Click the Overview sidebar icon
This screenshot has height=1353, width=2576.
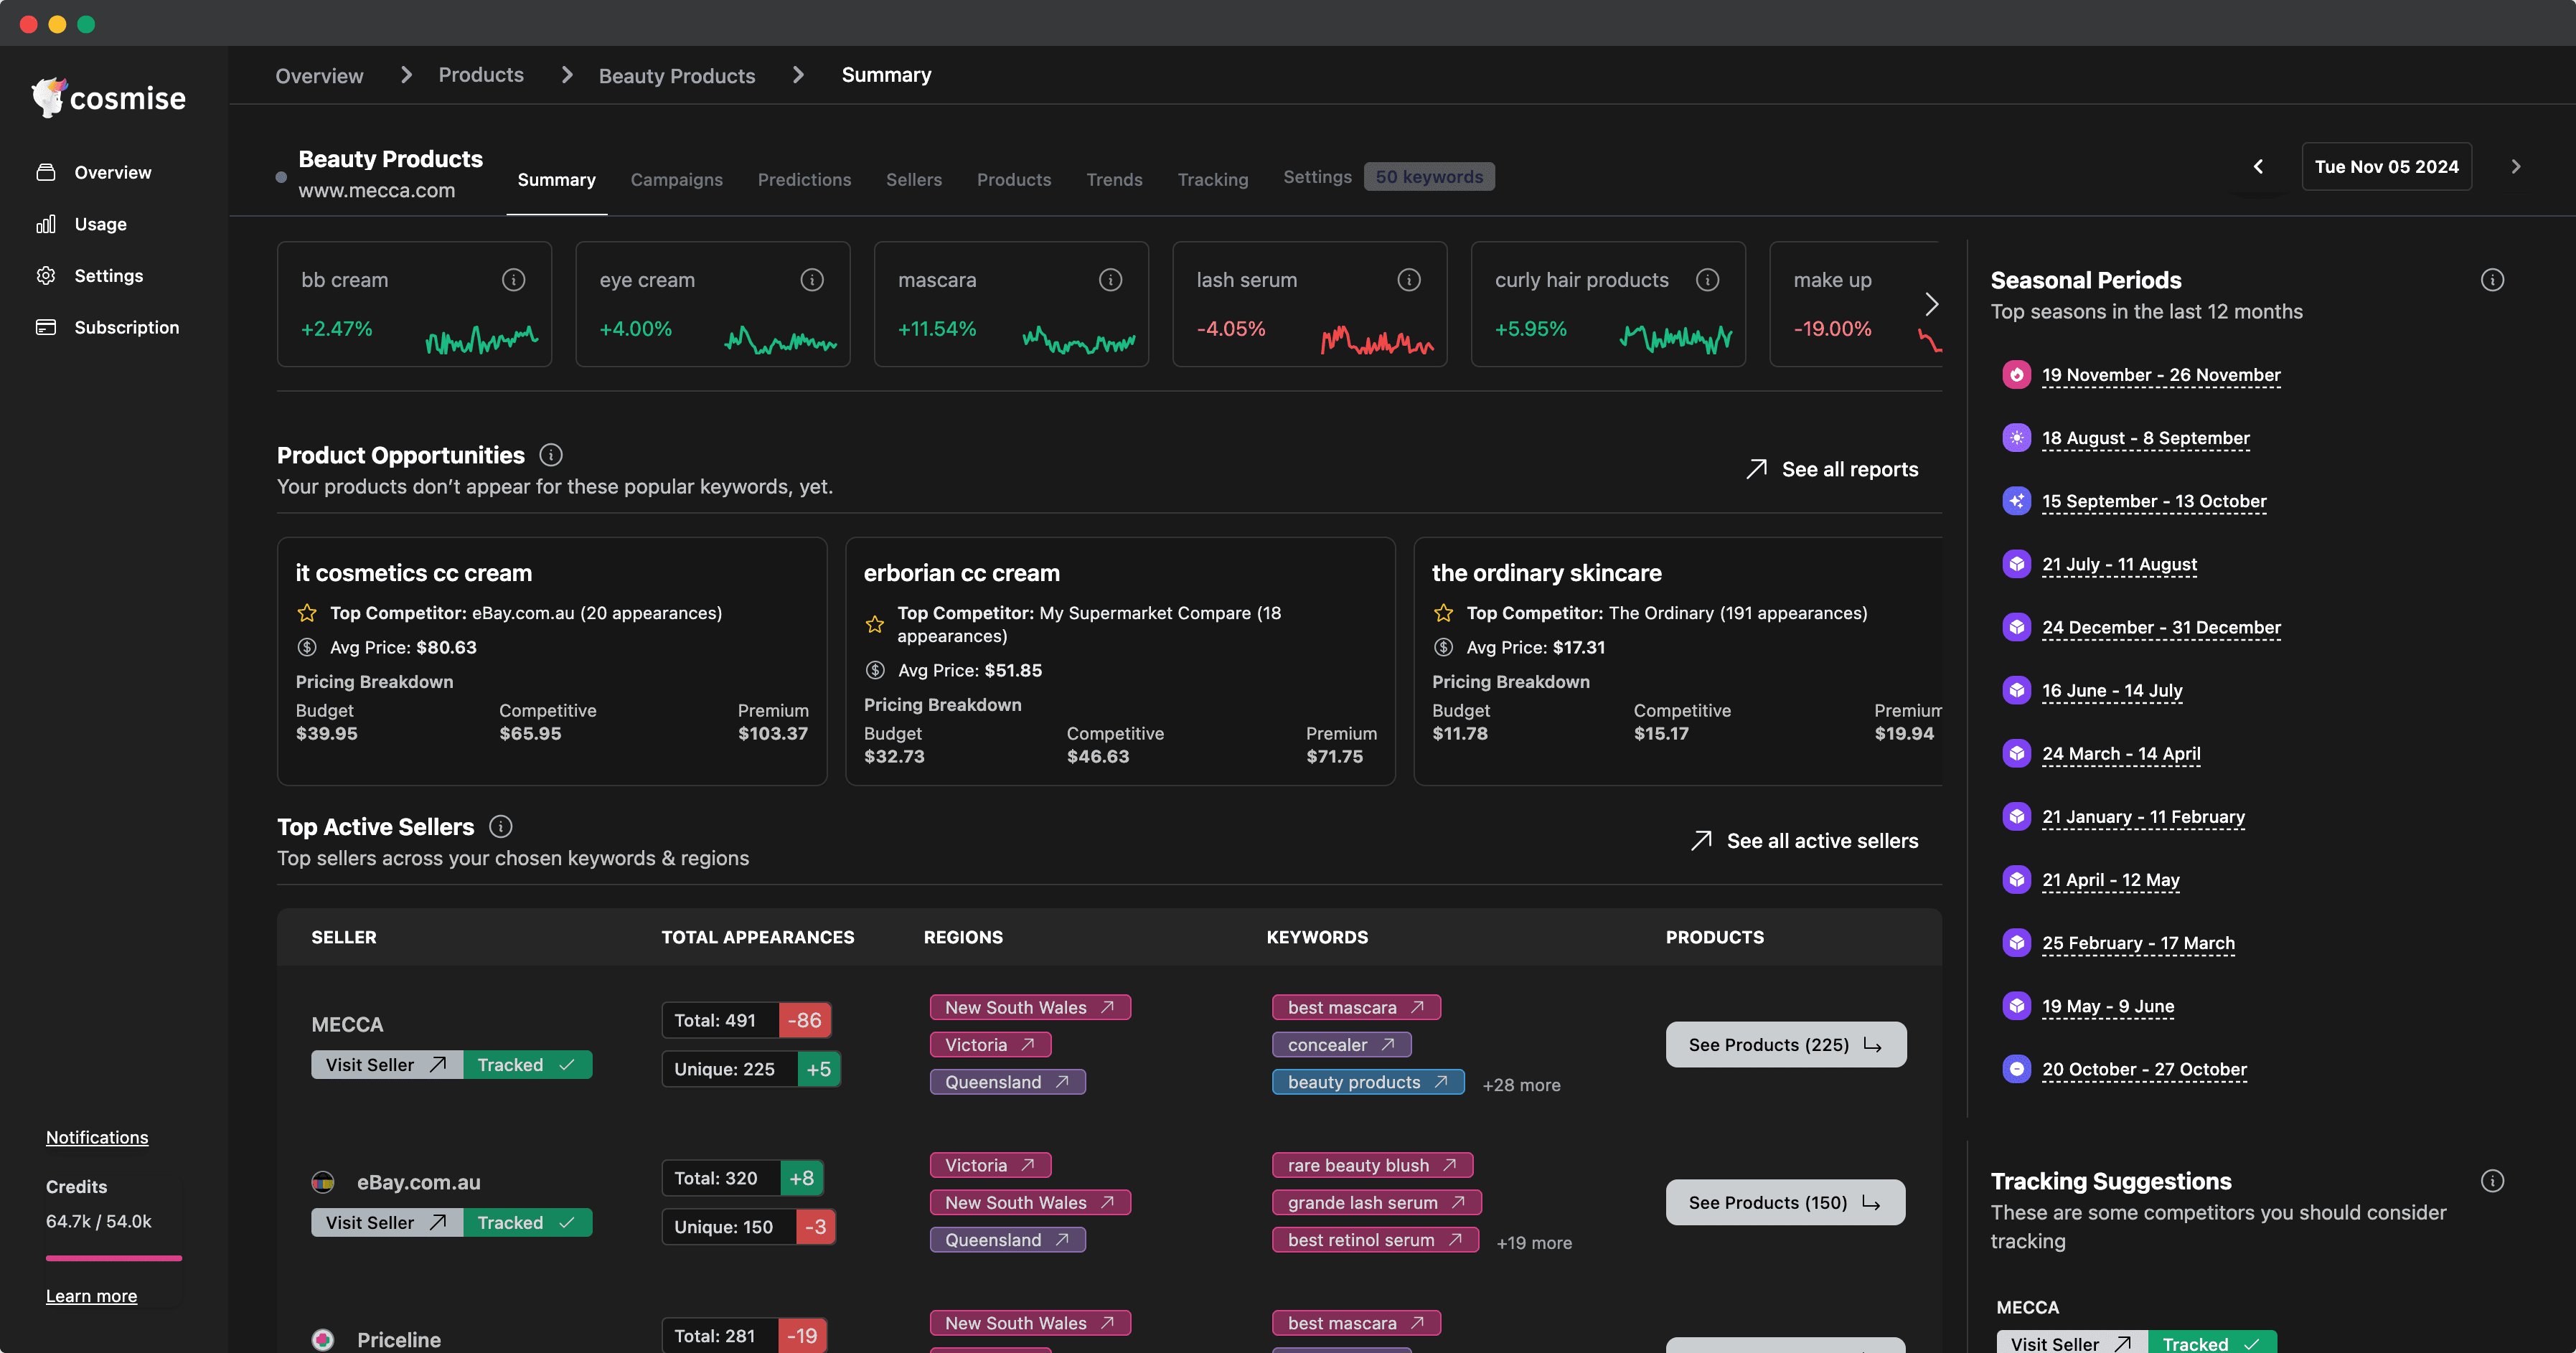[46, 172]
